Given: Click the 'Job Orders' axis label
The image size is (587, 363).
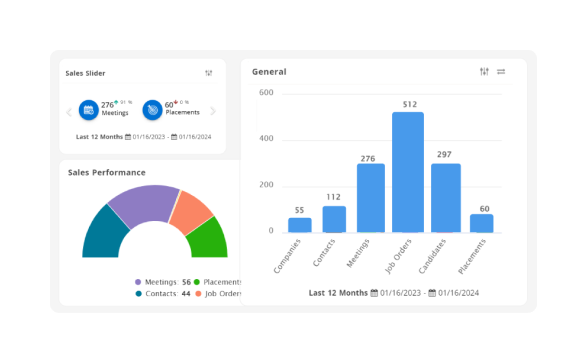Looking at the screenshot, I should point(398,256).
